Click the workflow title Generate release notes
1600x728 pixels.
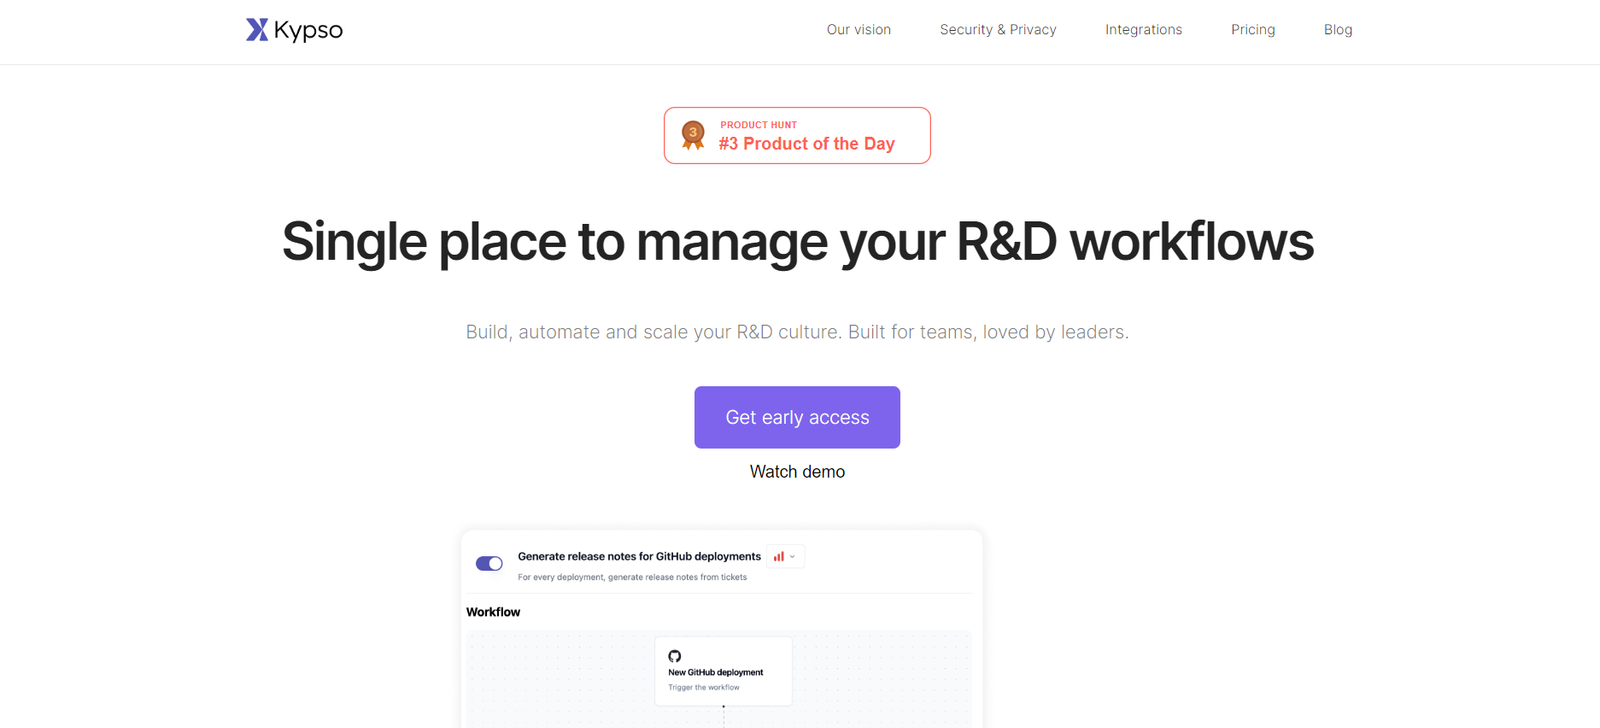(639, 556)
